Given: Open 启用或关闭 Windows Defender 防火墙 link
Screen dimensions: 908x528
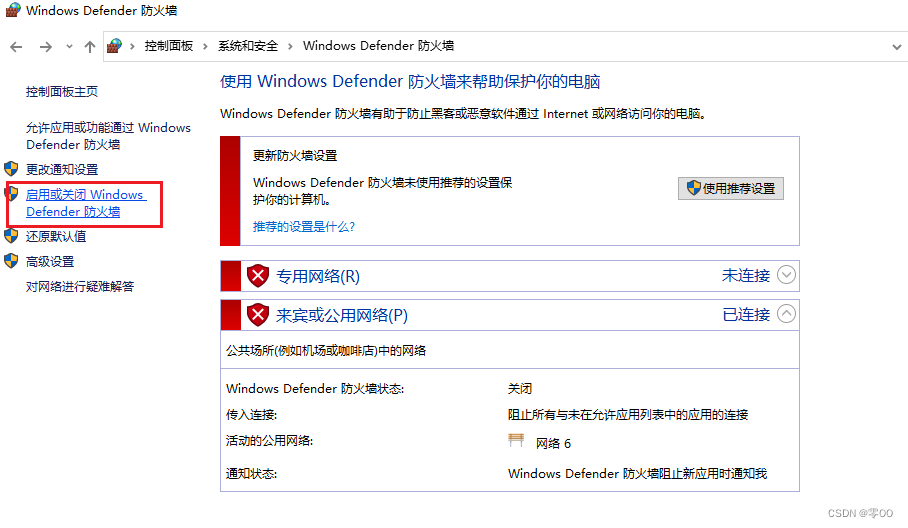Looking at the screenshot, I should [86, 203].
